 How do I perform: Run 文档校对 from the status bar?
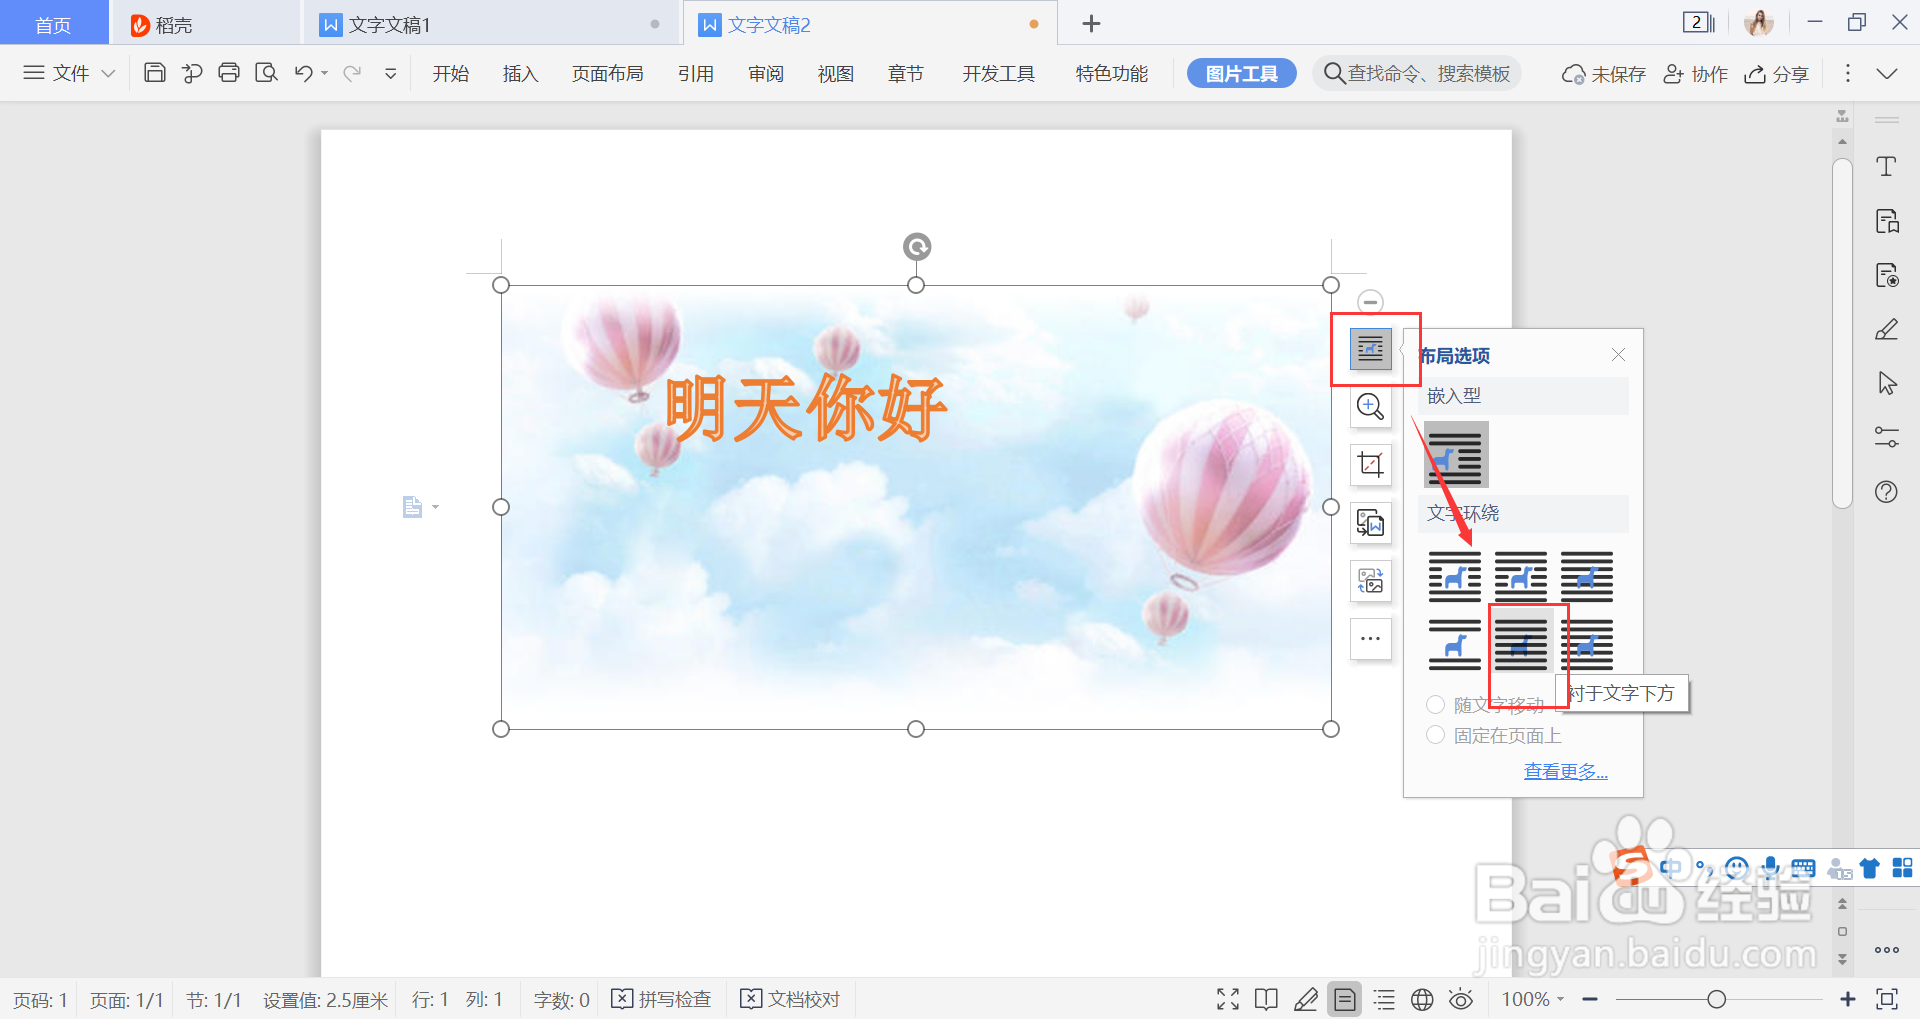coord(790,998)
